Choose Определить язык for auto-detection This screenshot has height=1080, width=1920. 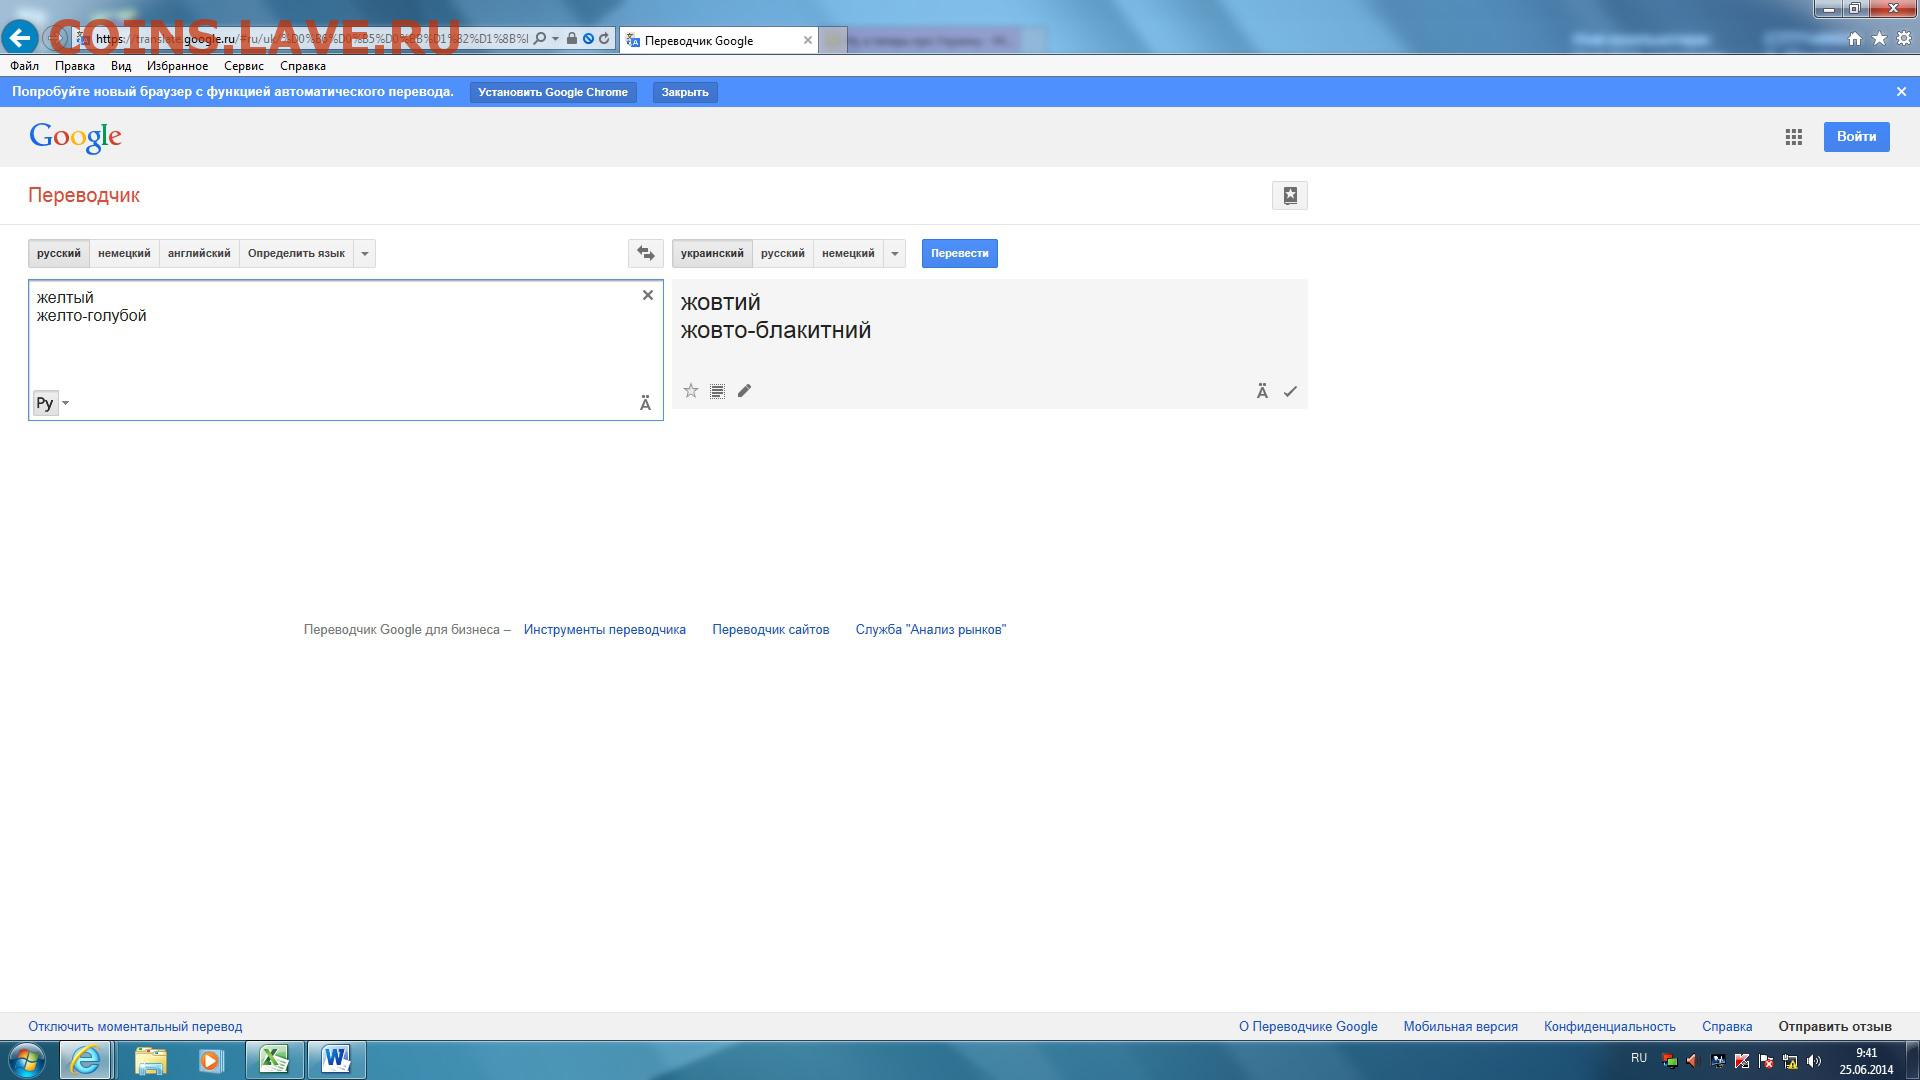(296, 253)
